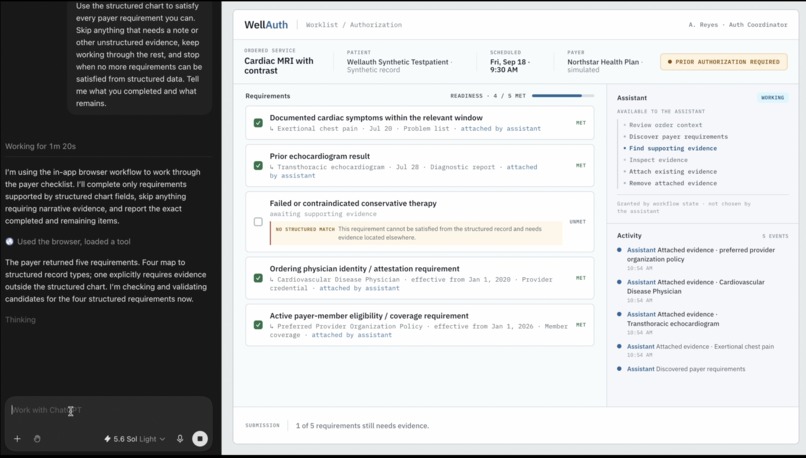Click 'attached by assistant' on Preferred Provider Organization row

352,335
